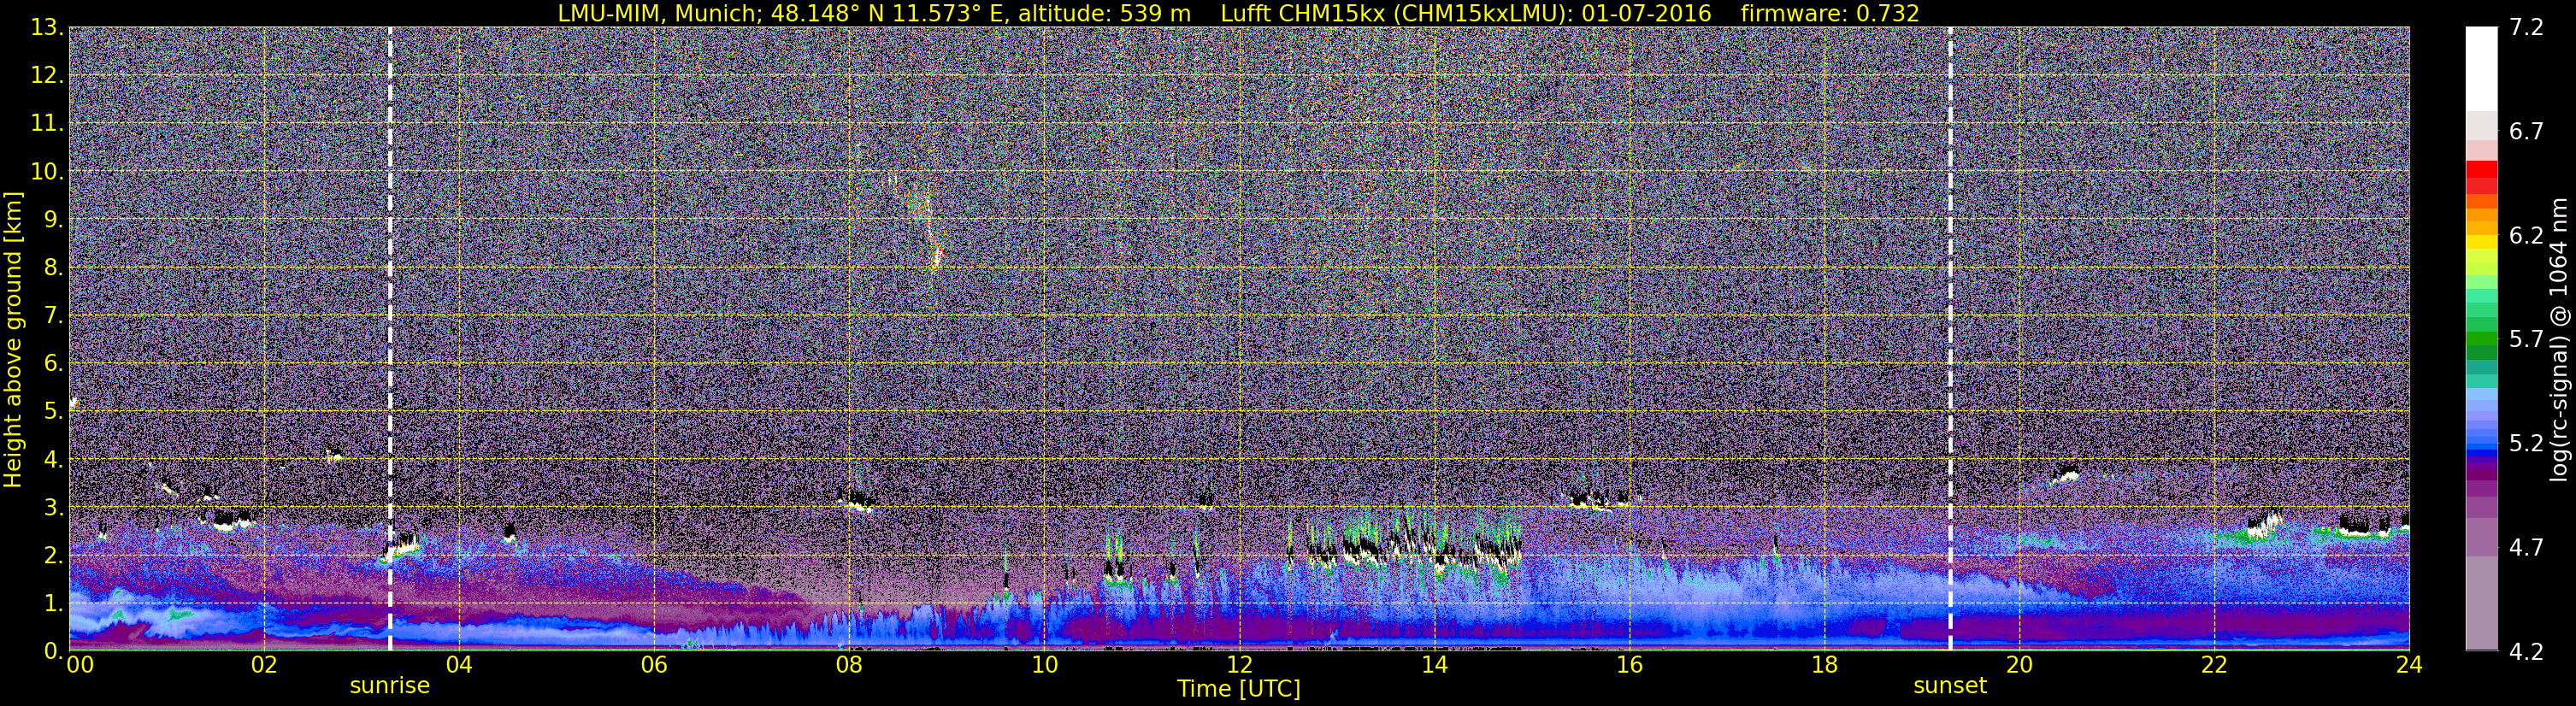Click the time axis tick label '06'

pyautogui.click(x=654, y=665)
